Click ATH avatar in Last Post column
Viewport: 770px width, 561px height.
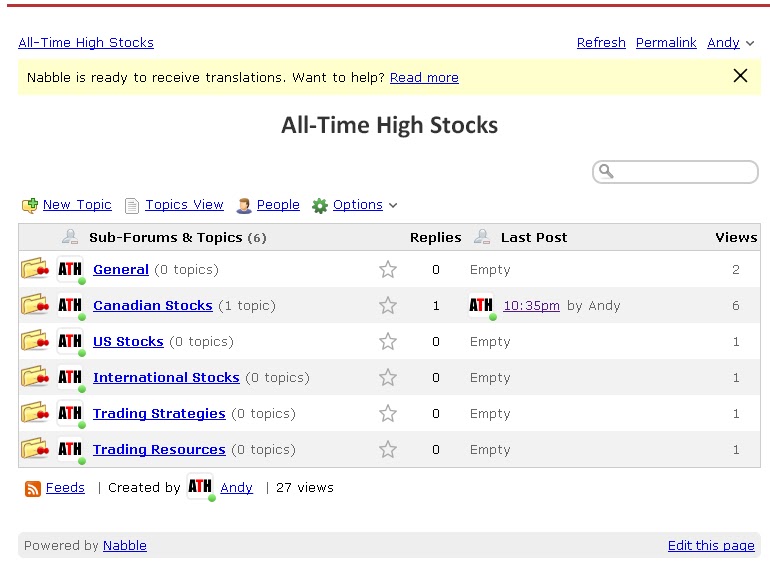coord(481,305)
